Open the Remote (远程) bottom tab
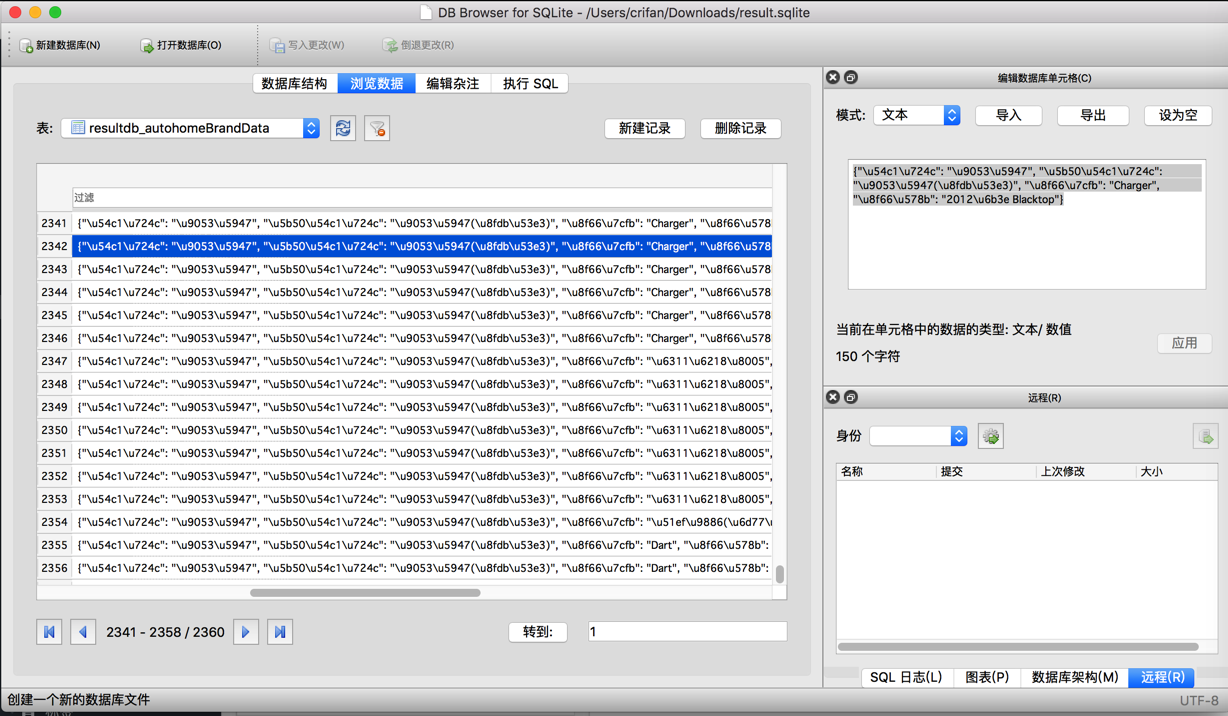 pos(1163,677)
